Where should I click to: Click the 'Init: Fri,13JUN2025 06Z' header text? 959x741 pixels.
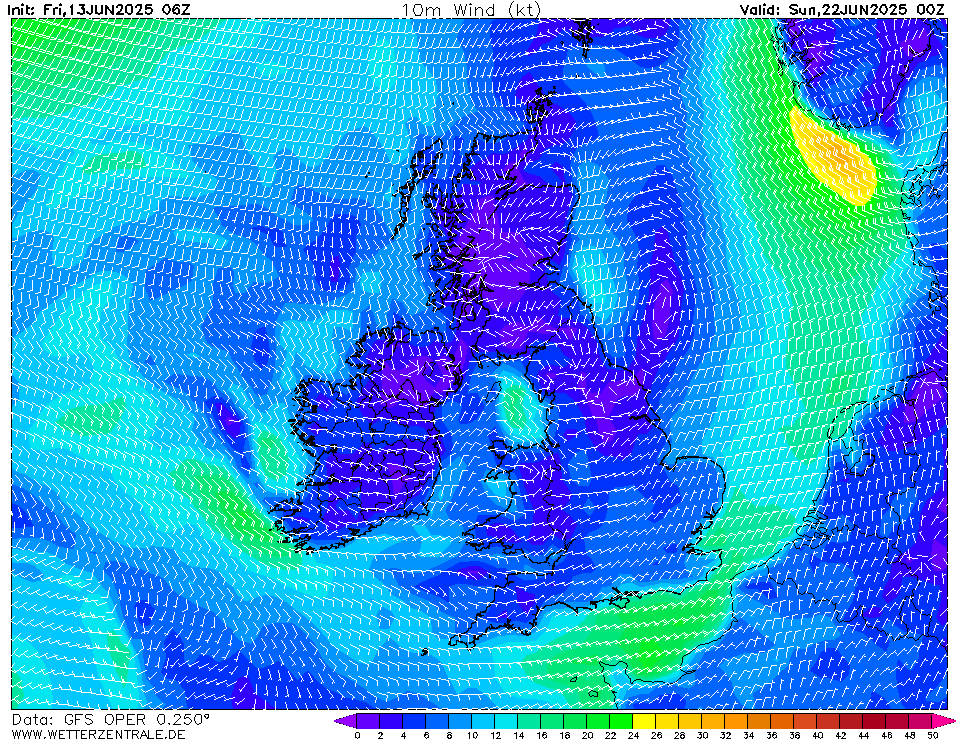pos(99,9)
